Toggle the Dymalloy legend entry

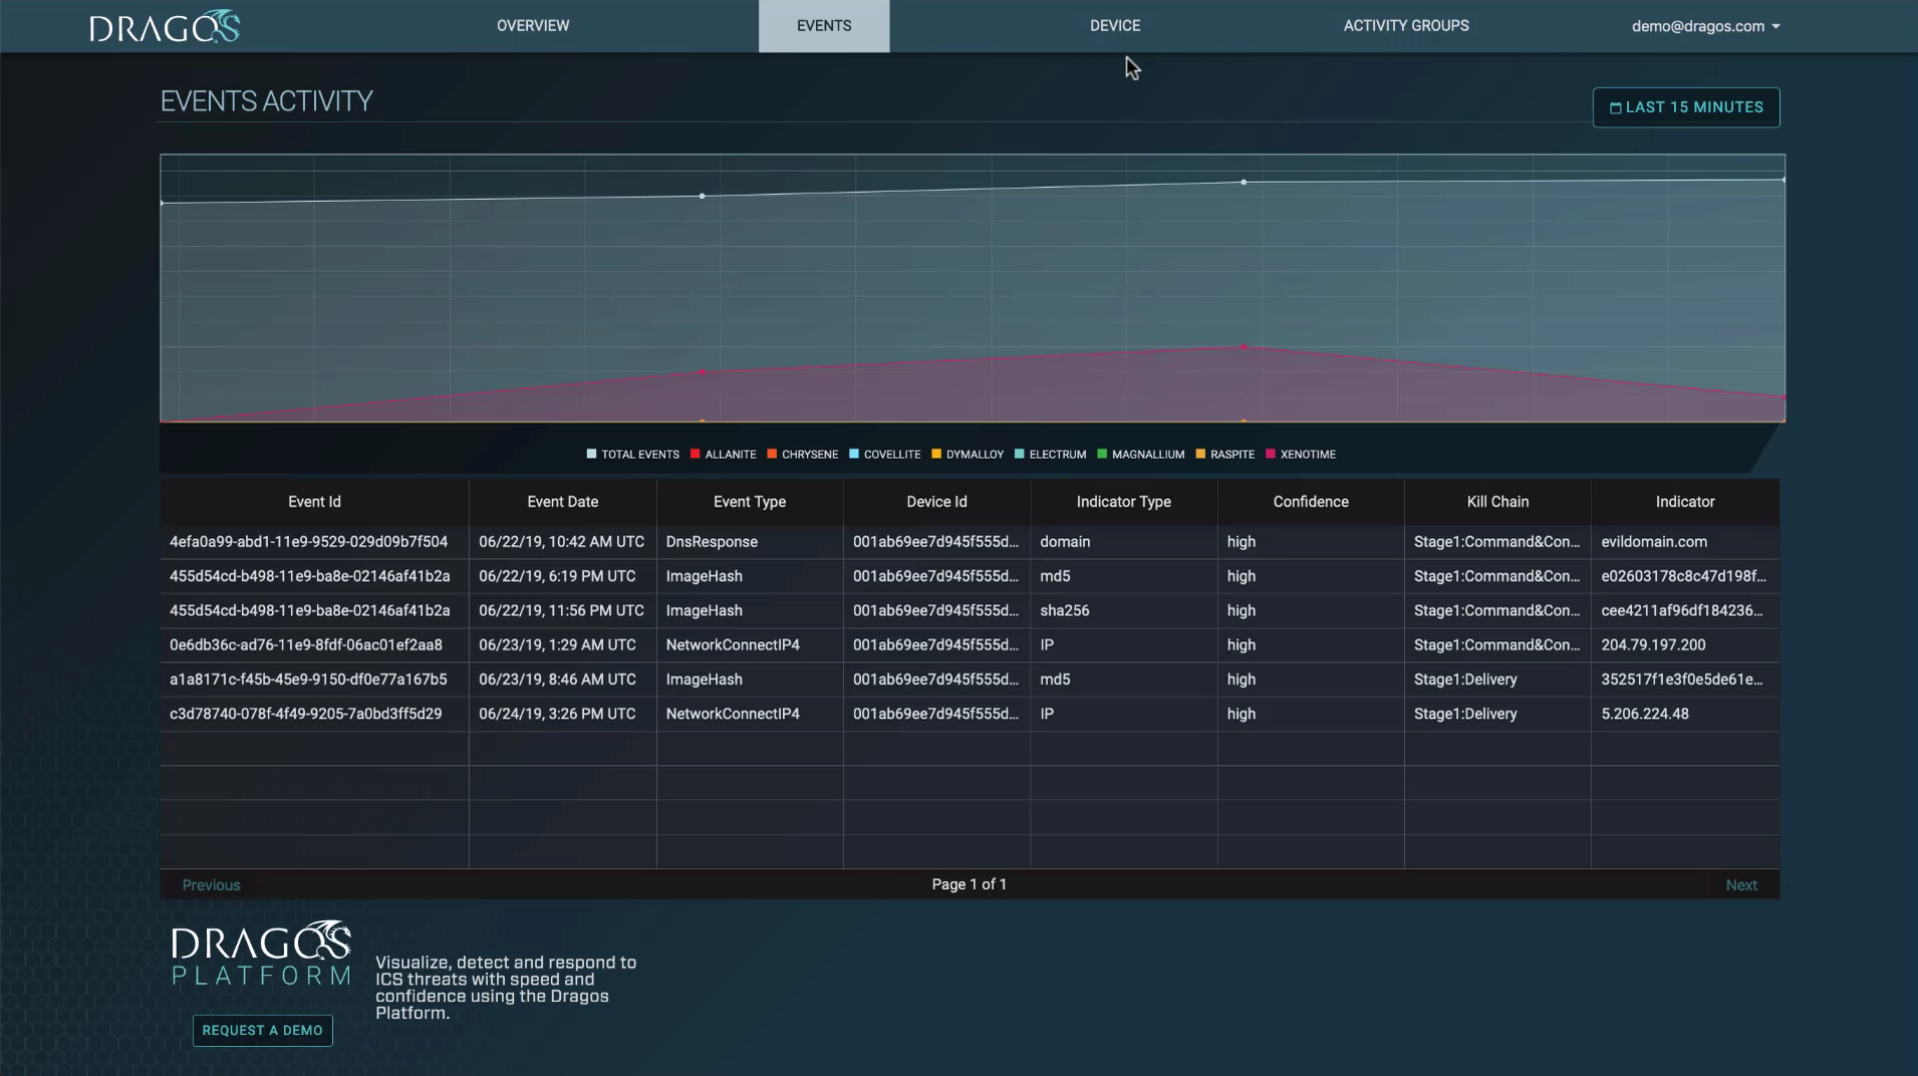click(x=967, y=454)
